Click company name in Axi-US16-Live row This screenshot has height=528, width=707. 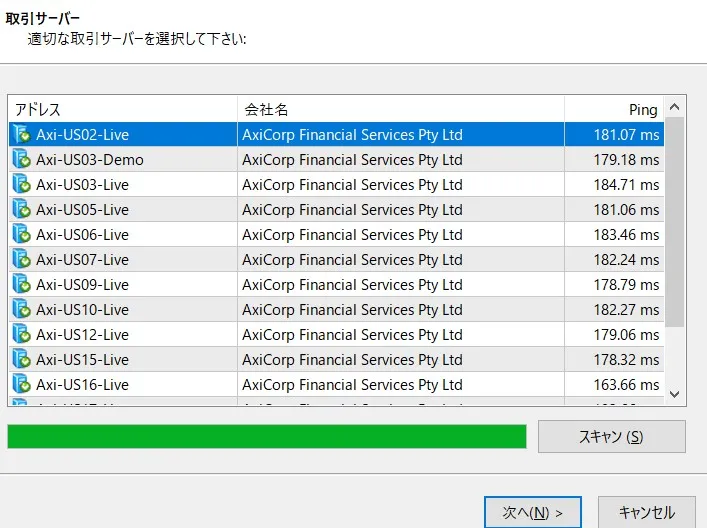coord(352,385)
